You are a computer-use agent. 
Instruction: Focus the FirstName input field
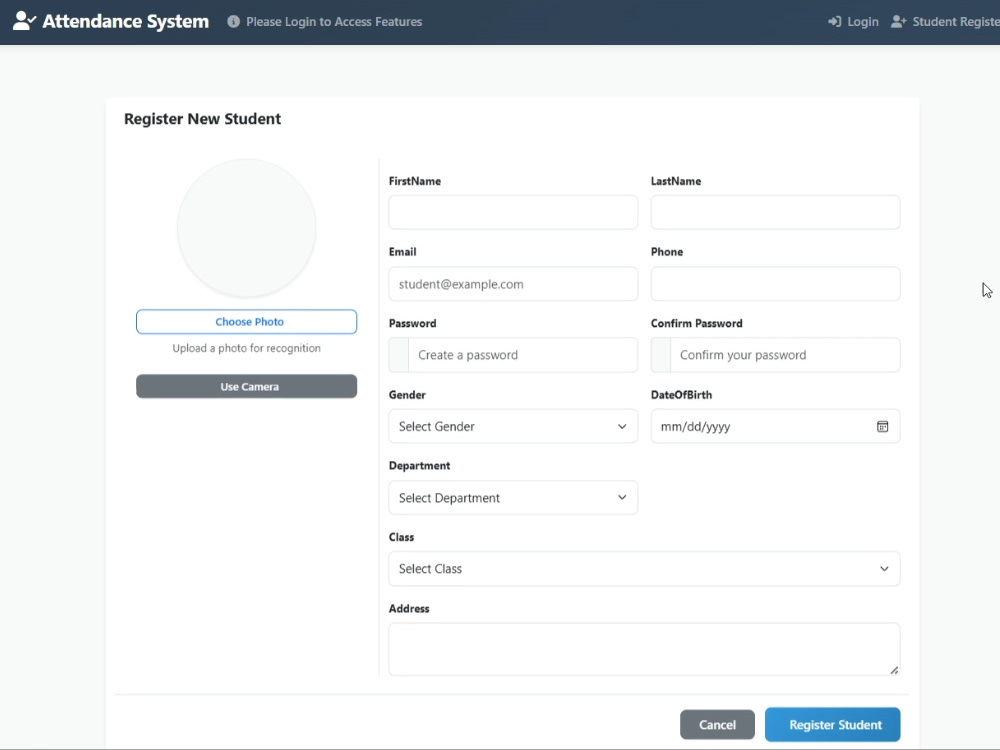[x=513, y=212]
